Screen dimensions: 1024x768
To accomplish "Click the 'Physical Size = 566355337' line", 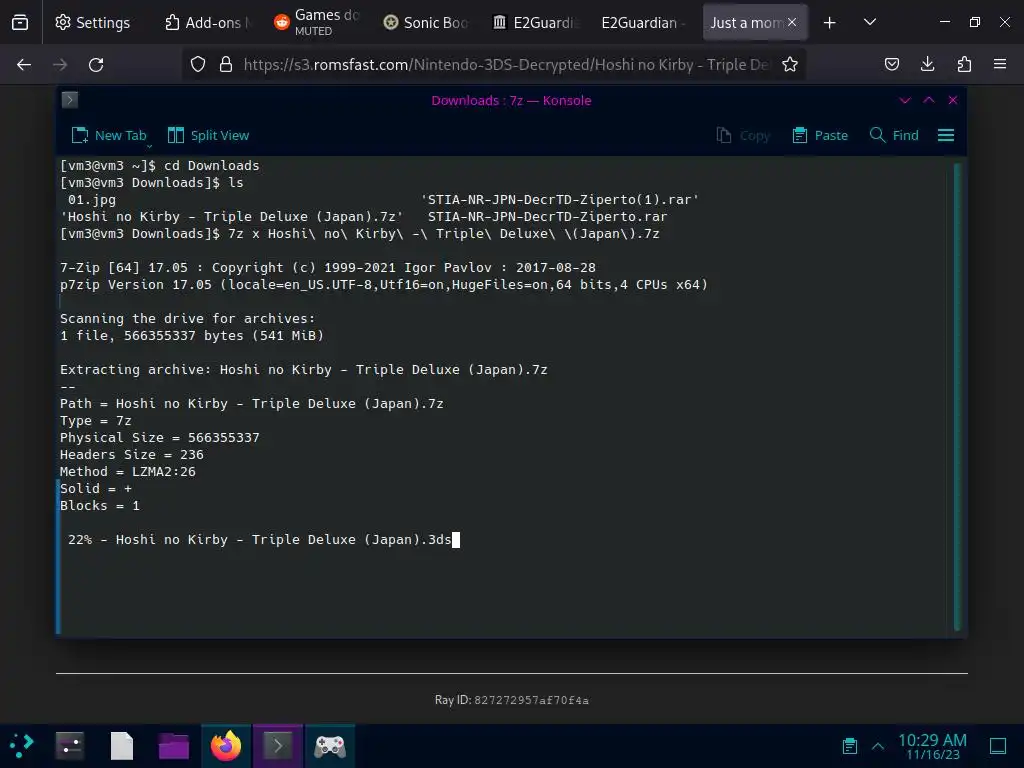I will 160,438.
